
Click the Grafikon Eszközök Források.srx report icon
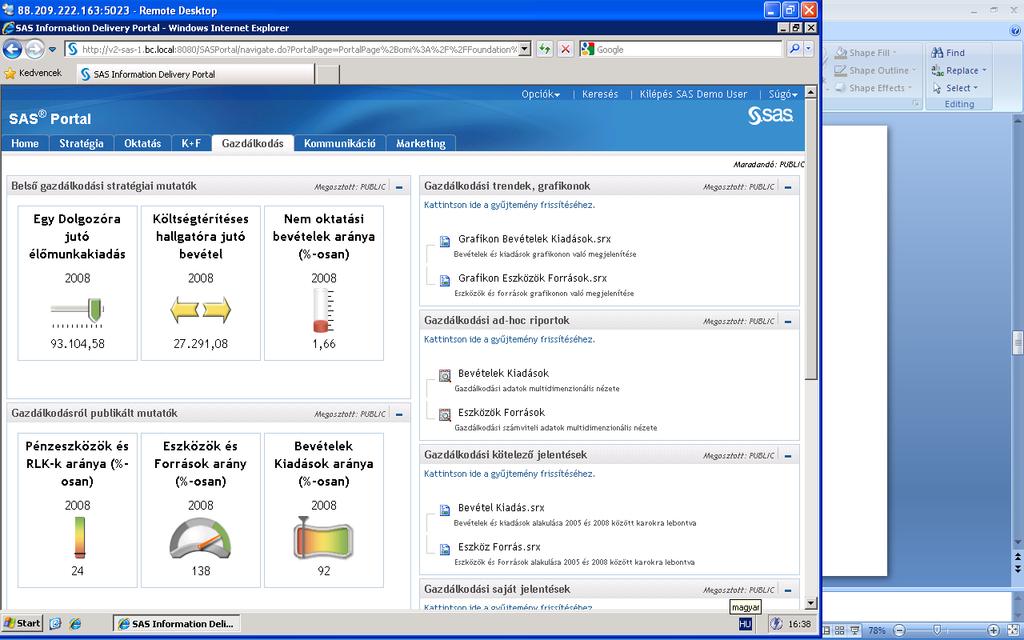point(445,280)
